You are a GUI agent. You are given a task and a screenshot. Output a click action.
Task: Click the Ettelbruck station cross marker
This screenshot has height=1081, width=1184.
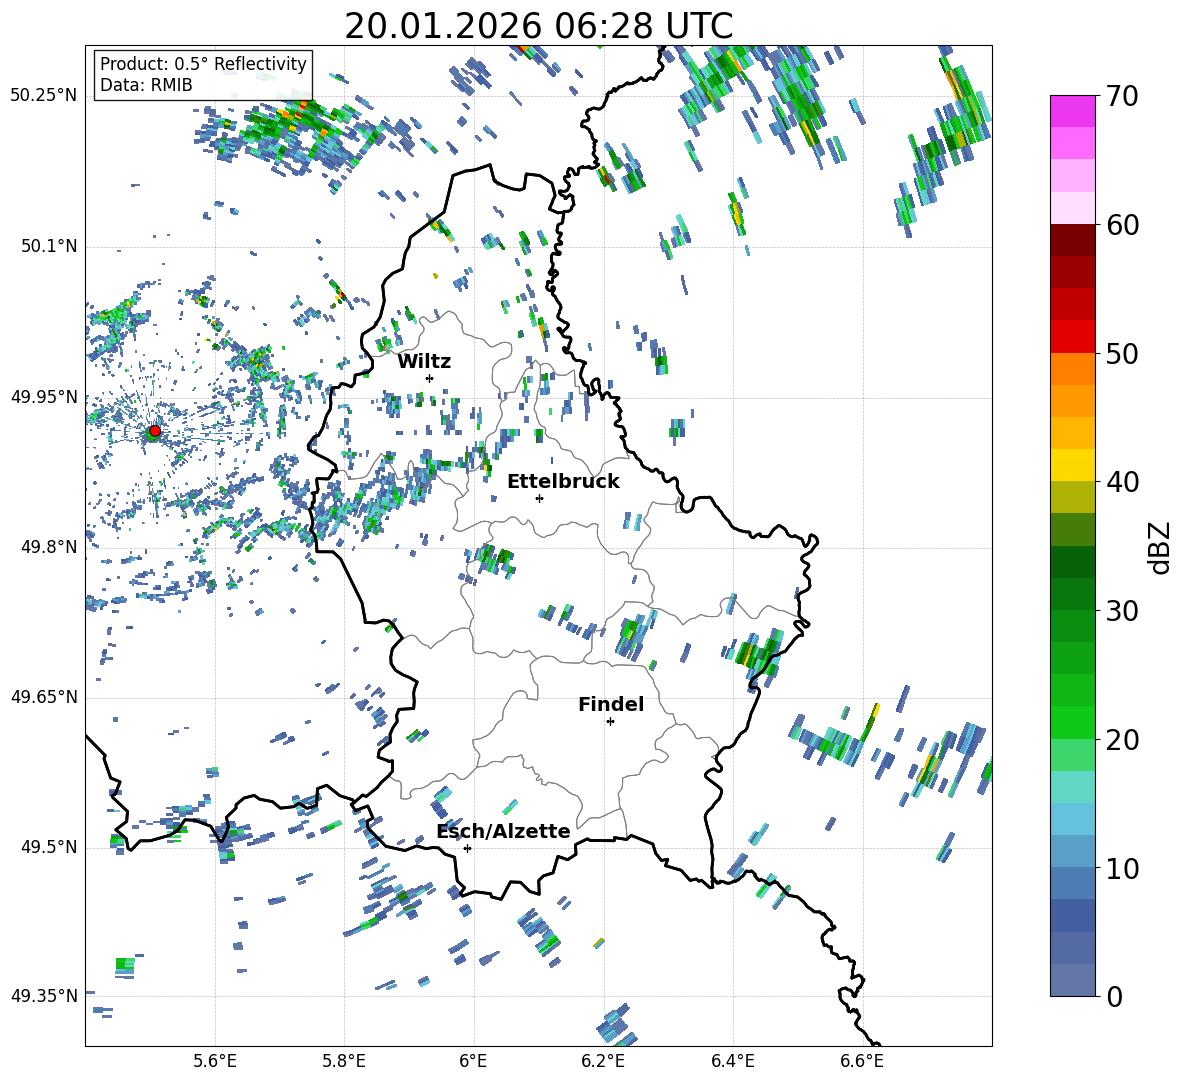coord(539,498)
